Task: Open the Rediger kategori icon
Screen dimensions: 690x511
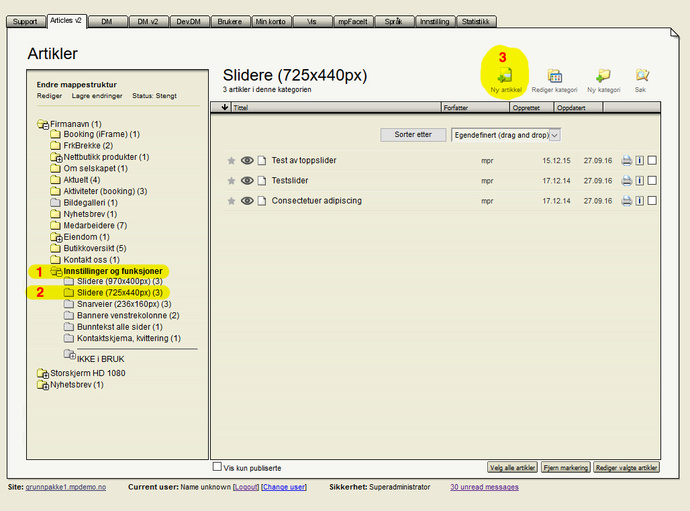Action: (x=554, y=75)
